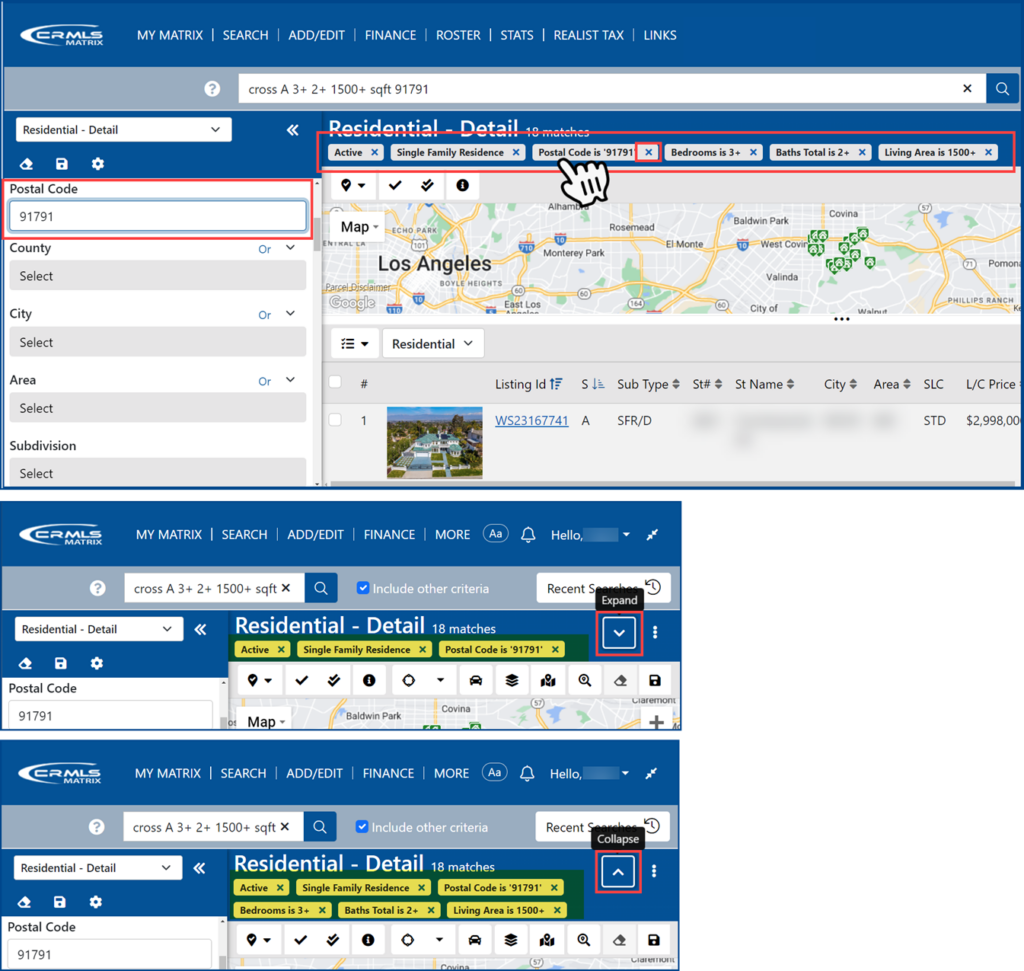This screenshot has height=971, width=1024.
Task: Click the crosshair locate icon in bottom panel toolbar
Action: [407, 940]
